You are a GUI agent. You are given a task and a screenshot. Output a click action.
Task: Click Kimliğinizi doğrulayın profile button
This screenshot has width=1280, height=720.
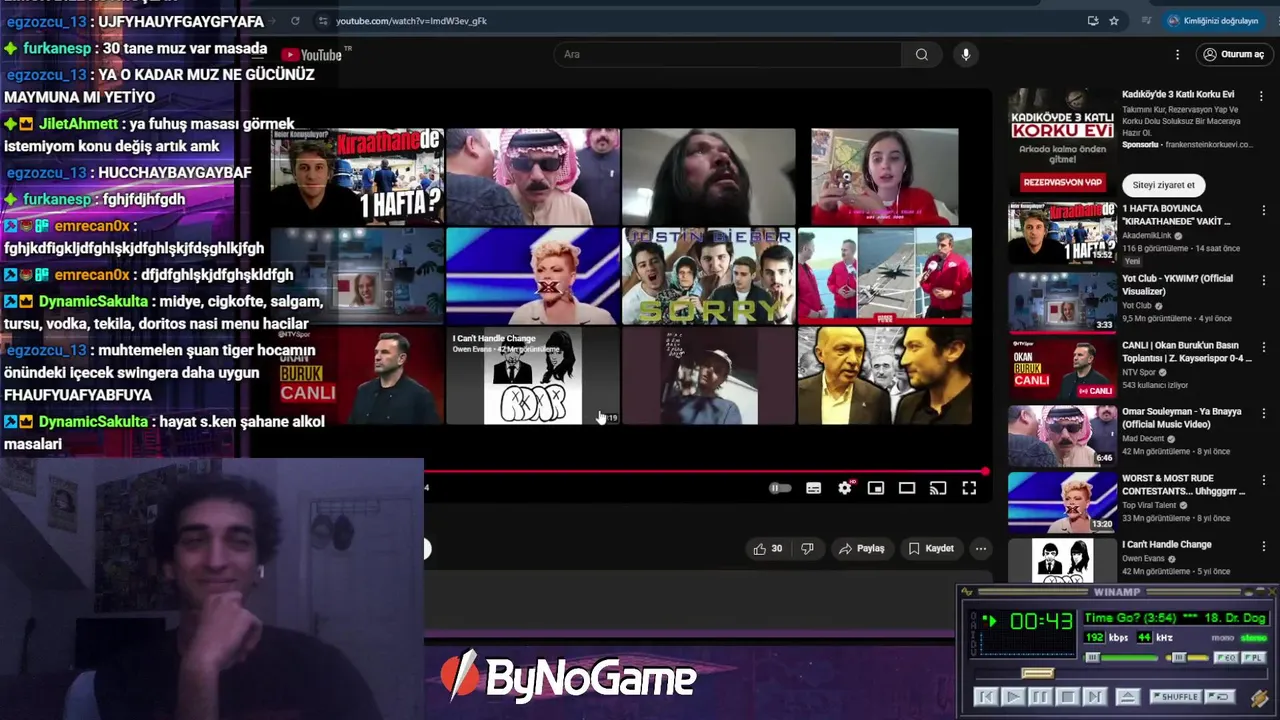(1212, 21)
